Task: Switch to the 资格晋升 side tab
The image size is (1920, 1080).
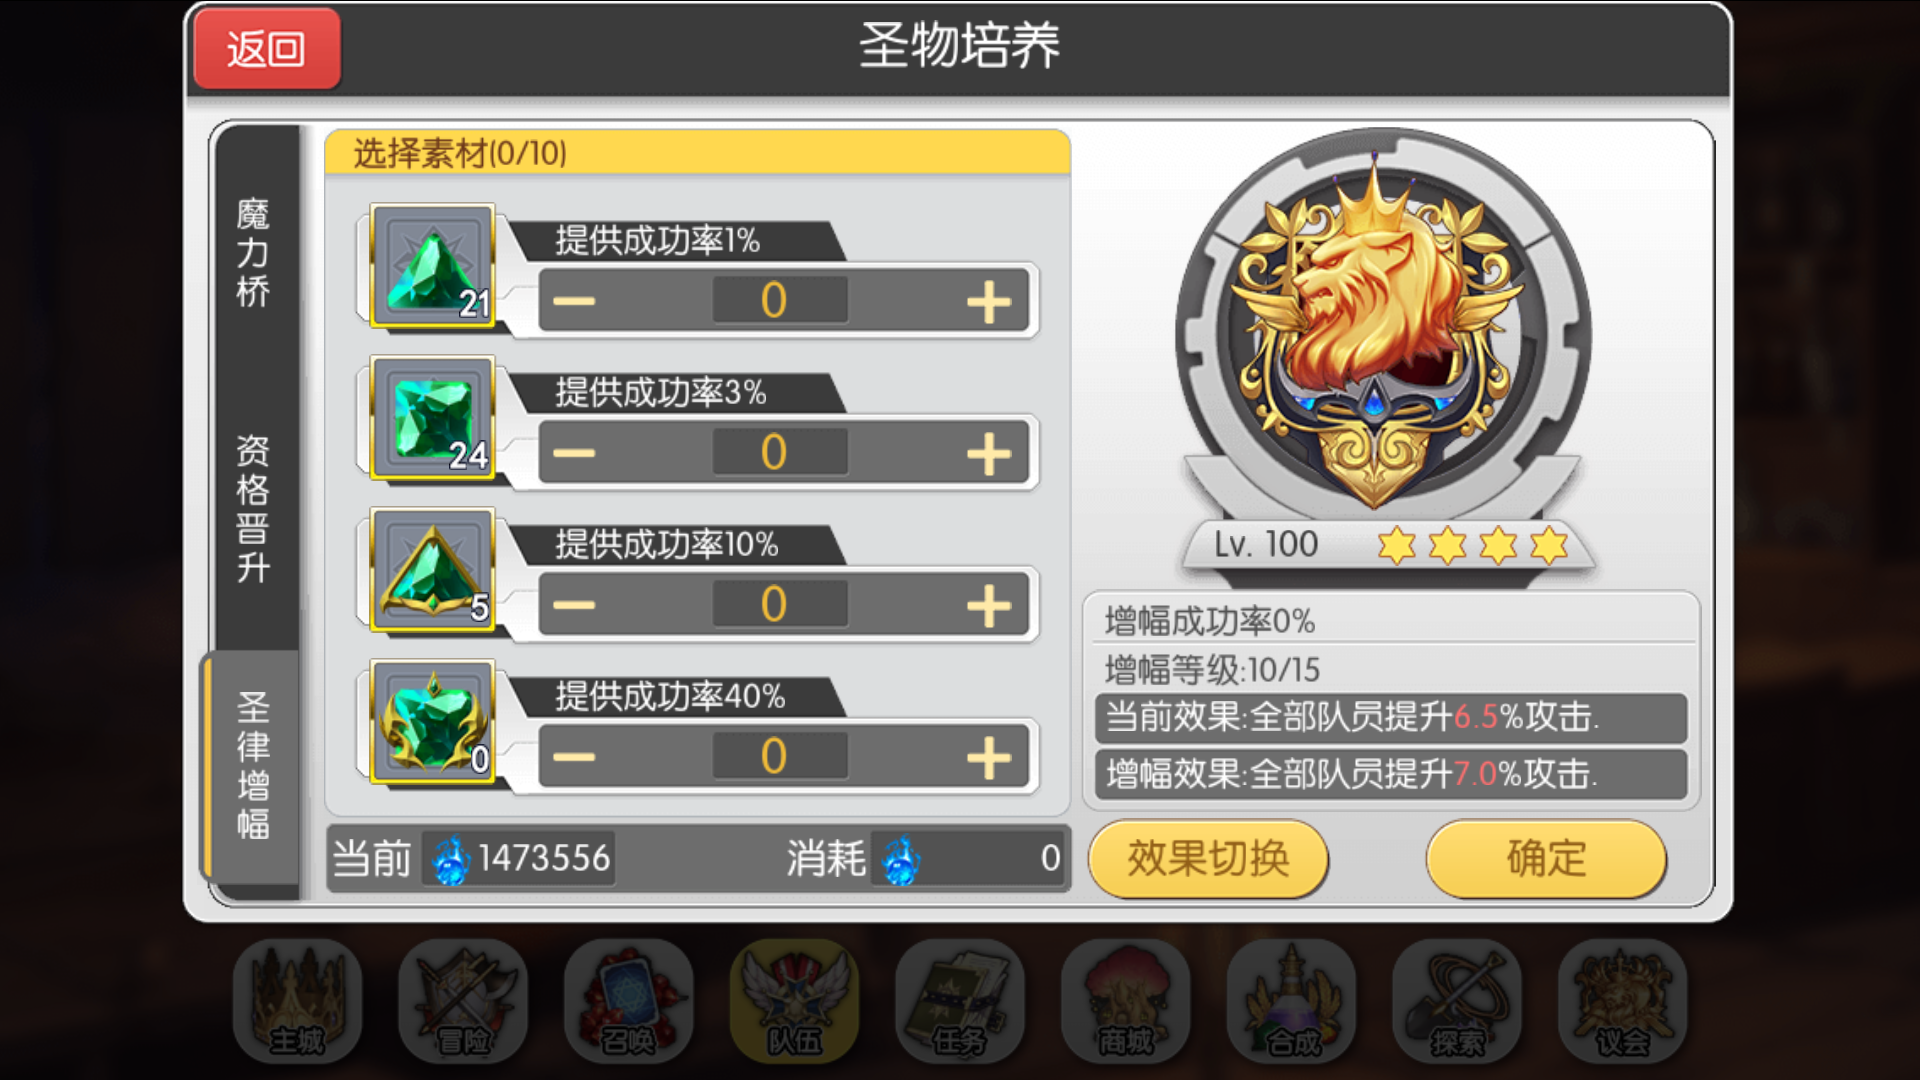Action: [x=254, y=508]
